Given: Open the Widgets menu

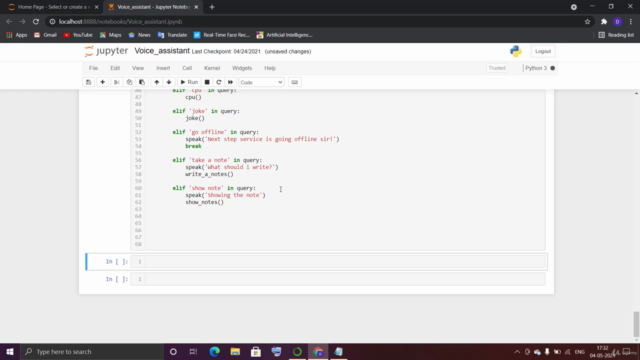Looking at the screenshot, I should tap(242, 68).
